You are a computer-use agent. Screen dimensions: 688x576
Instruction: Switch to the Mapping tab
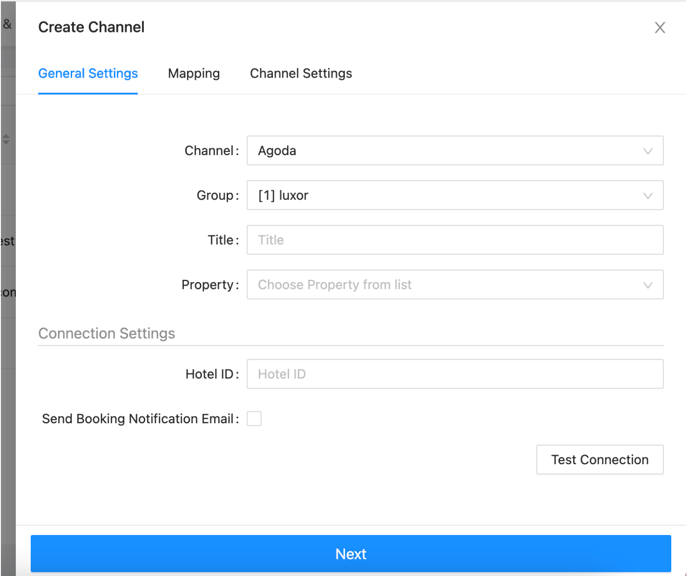194,73
